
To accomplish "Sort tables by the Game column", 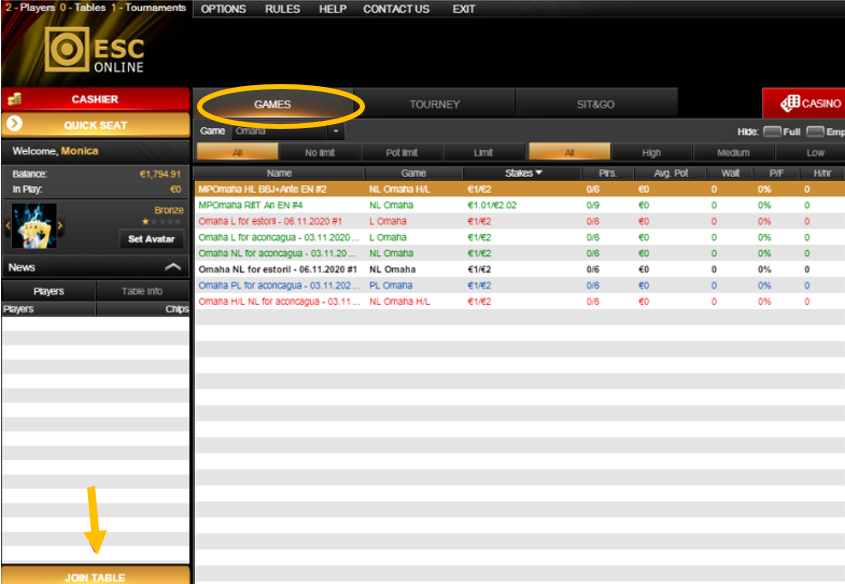I will 413,173.
